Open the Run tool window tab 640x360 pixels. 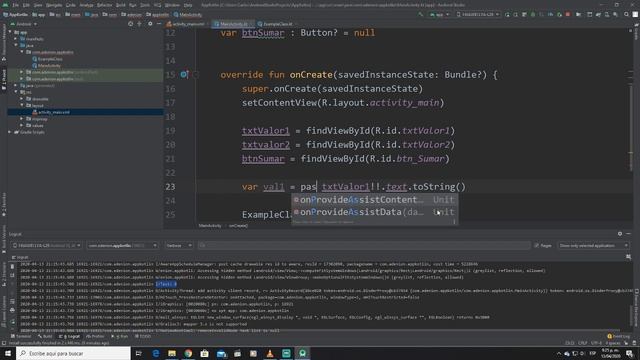(119, 336)
